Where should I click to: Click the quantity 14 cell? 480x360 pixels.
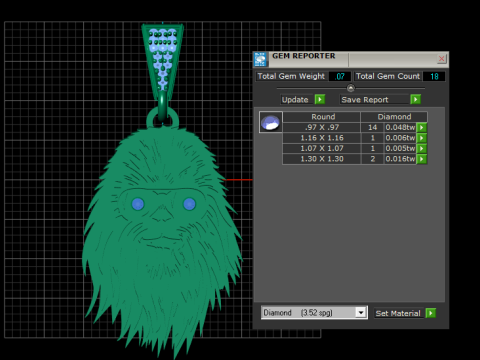[372, 127]
